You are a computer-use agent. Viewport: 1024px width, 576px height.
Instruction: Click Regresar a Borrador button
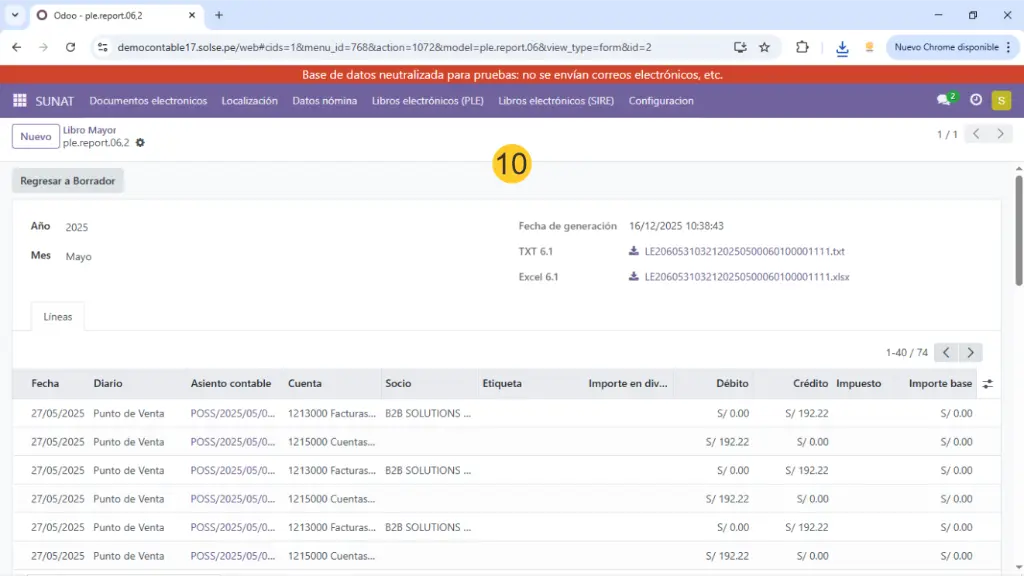pyautogui.click(x=68, y=181)
